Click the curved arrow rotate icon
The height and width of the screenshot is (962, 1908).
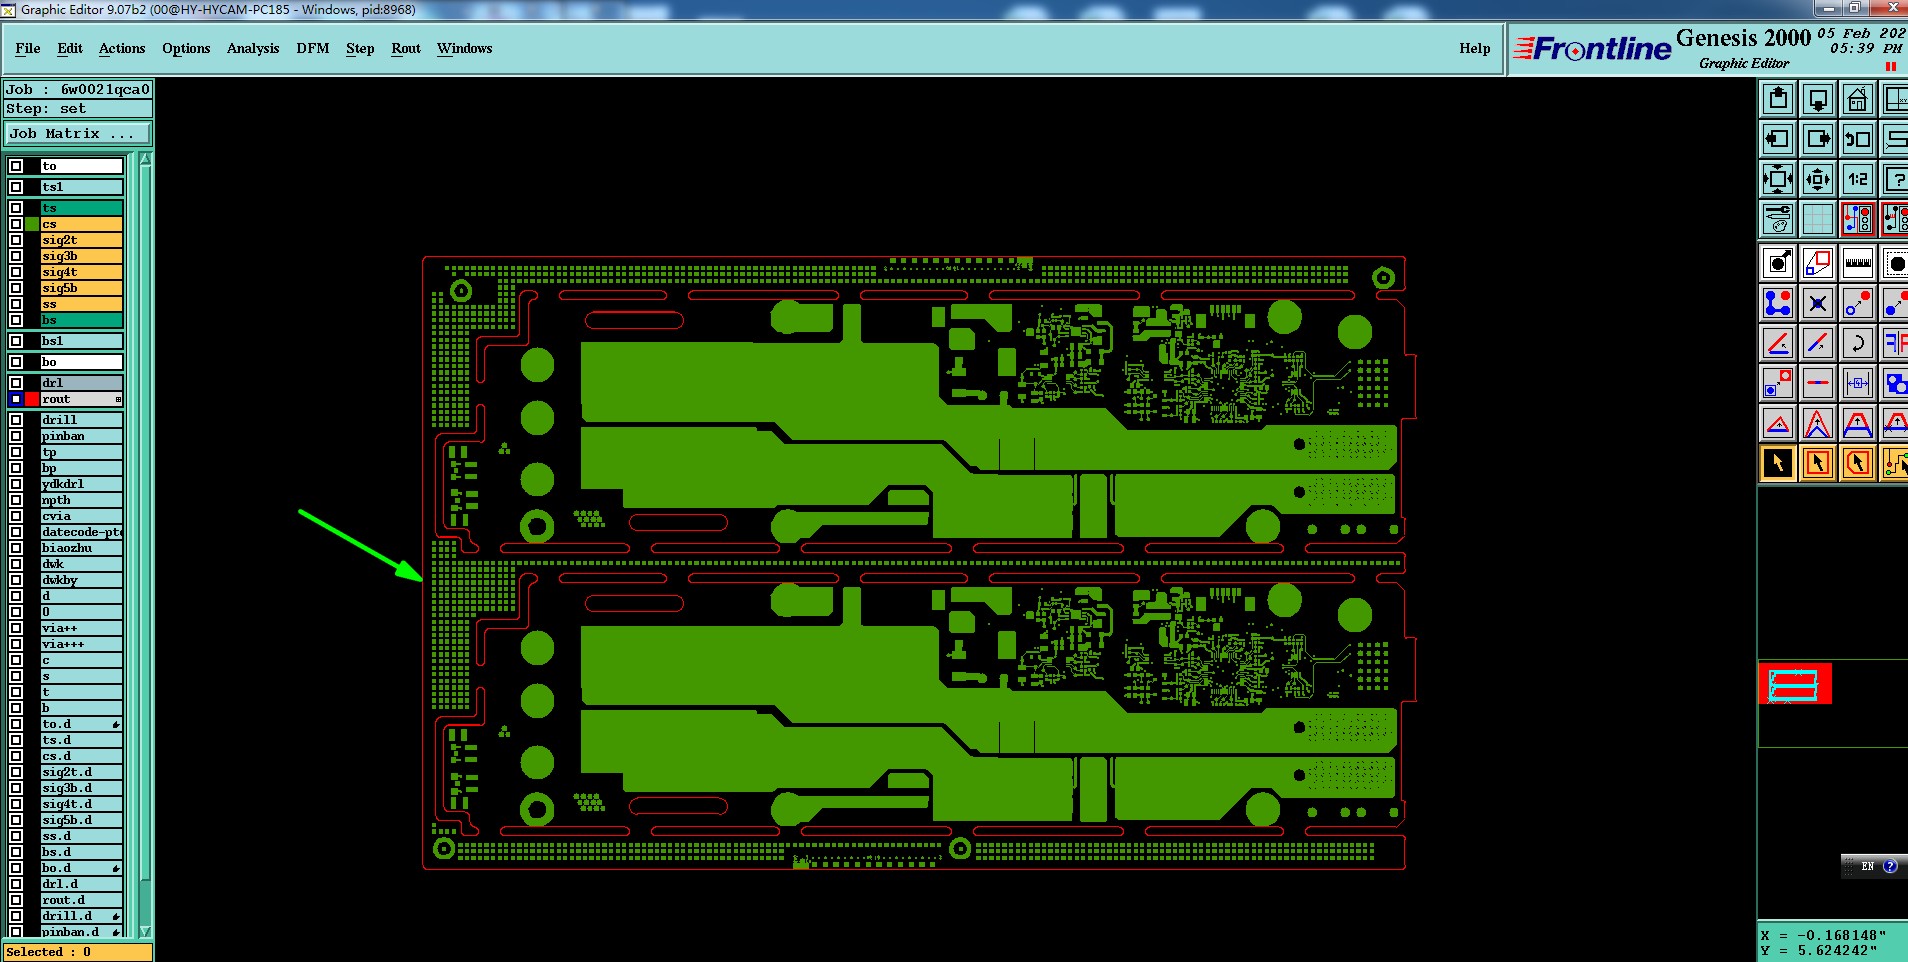click(x=1857, y=343)
